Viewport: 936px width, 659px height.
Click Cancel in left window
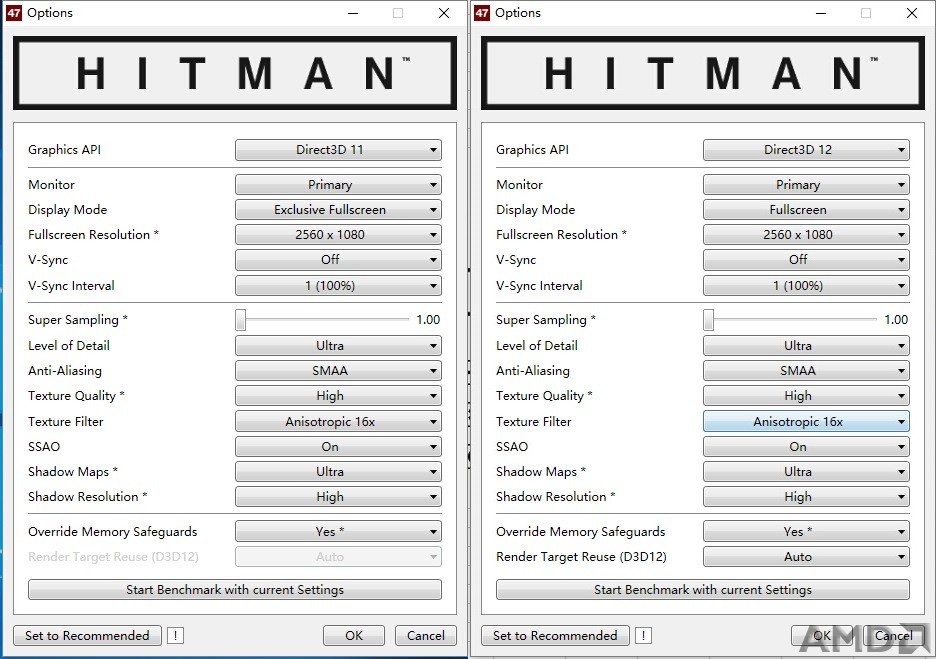pos(426,636)
